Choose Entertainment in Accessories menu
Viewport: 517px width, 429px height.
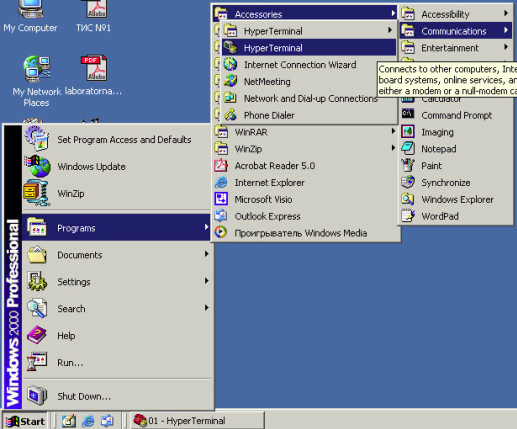[455, 48]
